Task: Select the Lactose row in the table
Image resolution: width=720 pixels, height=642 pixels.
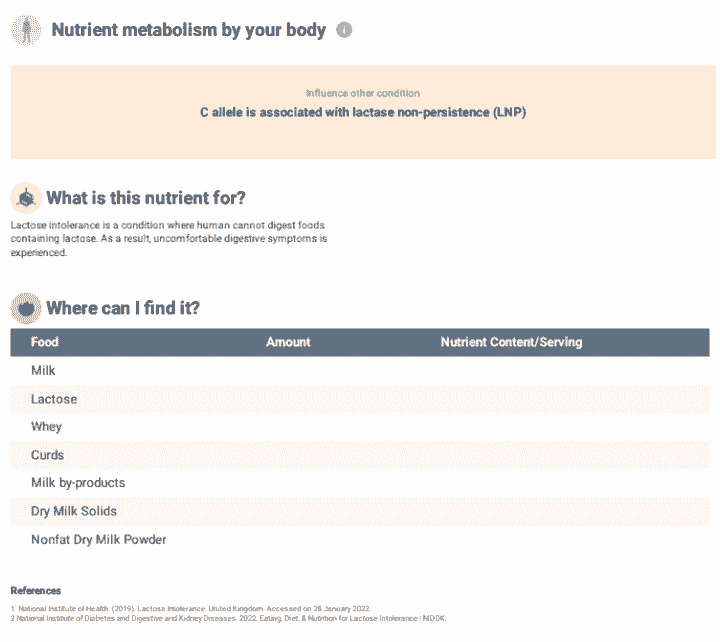Action: (x=54, y=399)
